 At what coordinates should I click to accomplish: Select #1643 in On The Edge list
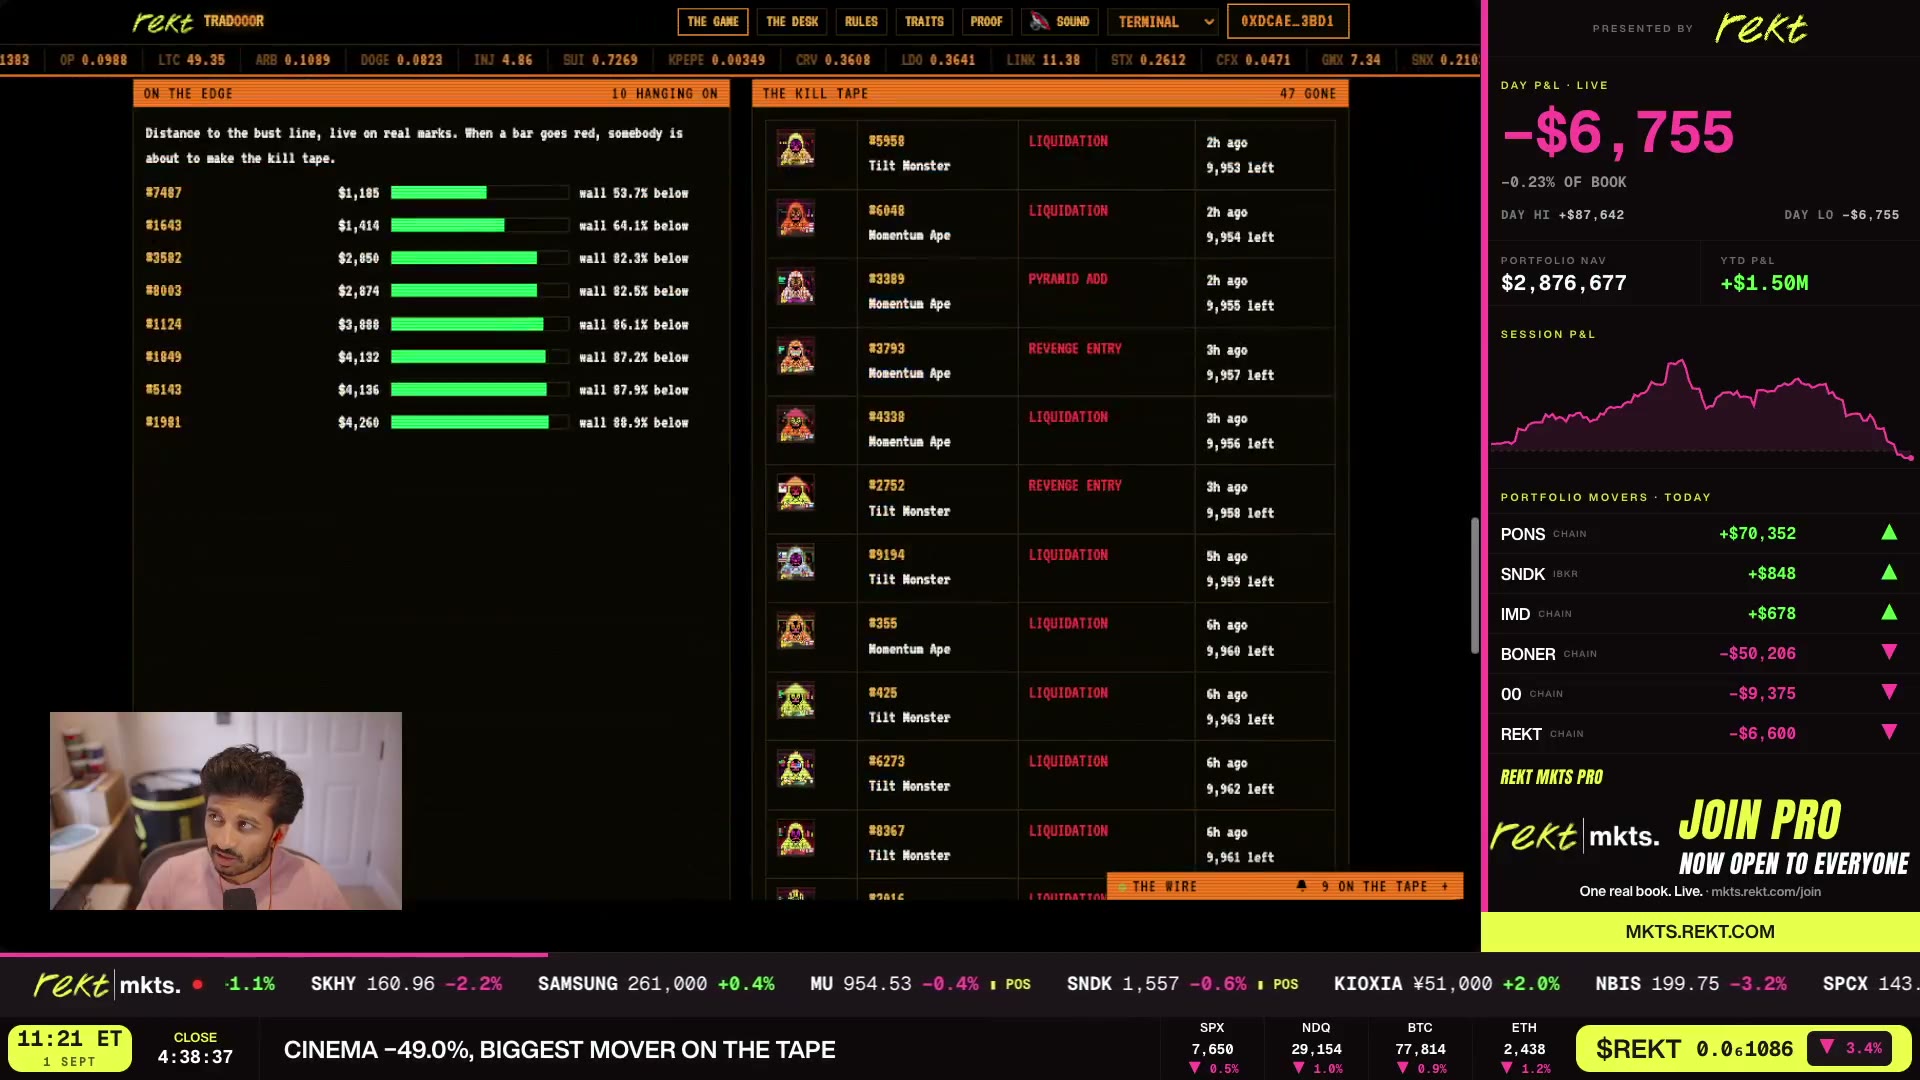[x=164, y=225]
